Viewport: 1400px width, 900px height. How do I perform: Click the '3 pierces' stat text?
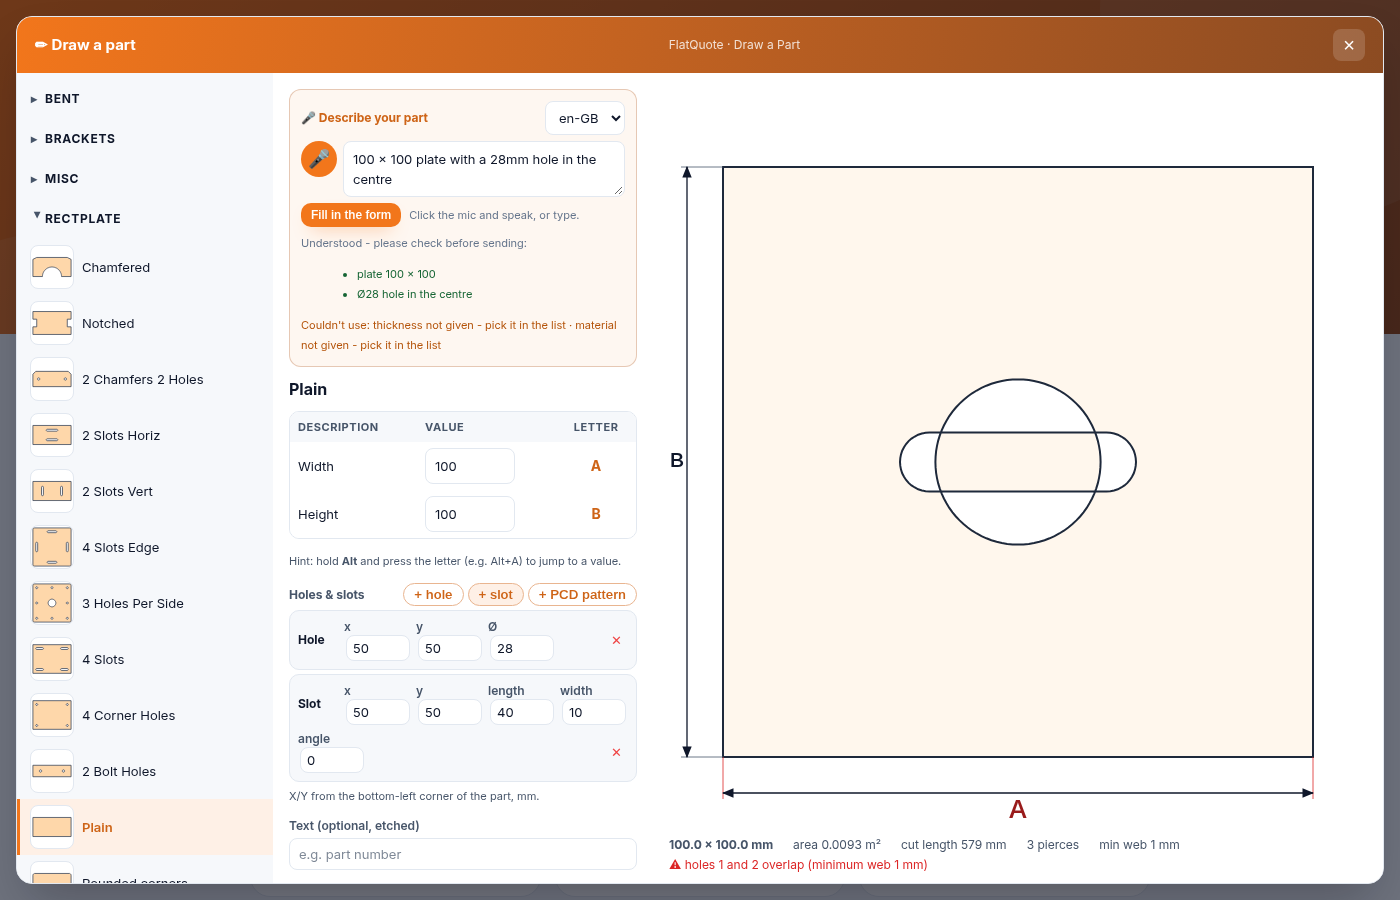tap(1053, 845)
